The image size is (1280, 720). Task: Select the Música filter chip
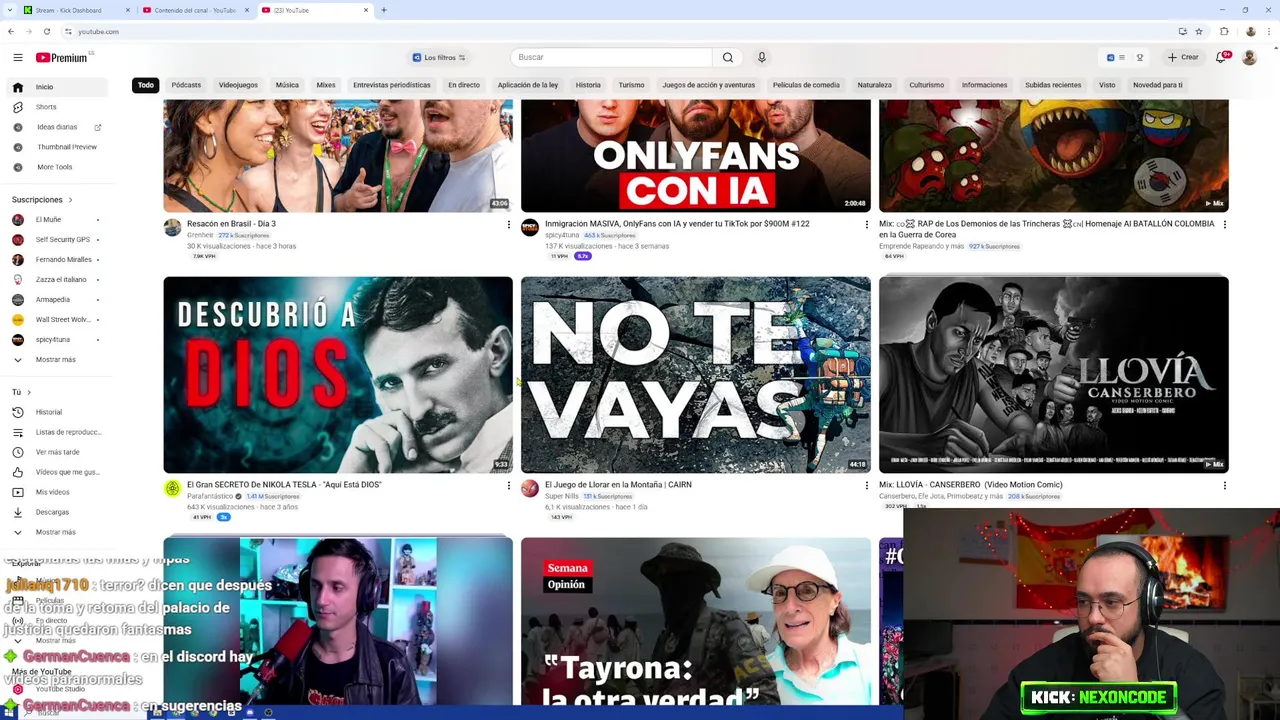coord(287,85)
